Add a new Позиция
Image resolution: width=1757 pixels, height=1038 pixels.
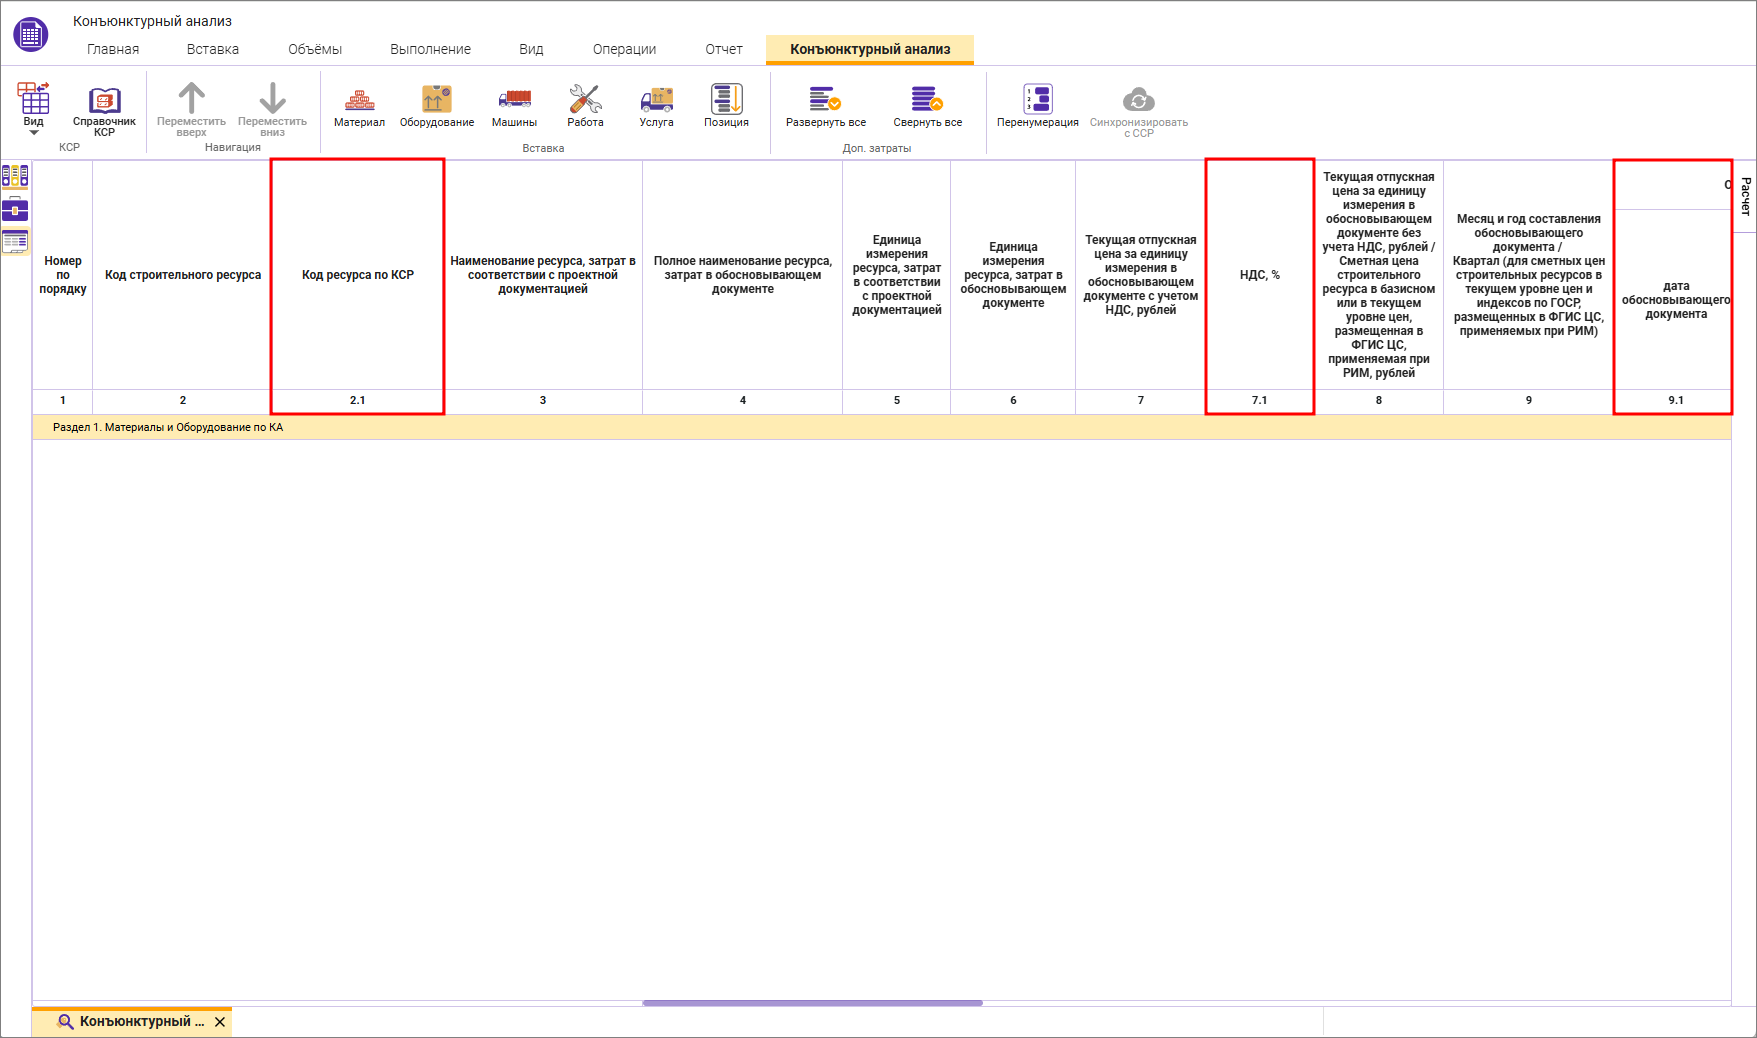tap(726, 107)
